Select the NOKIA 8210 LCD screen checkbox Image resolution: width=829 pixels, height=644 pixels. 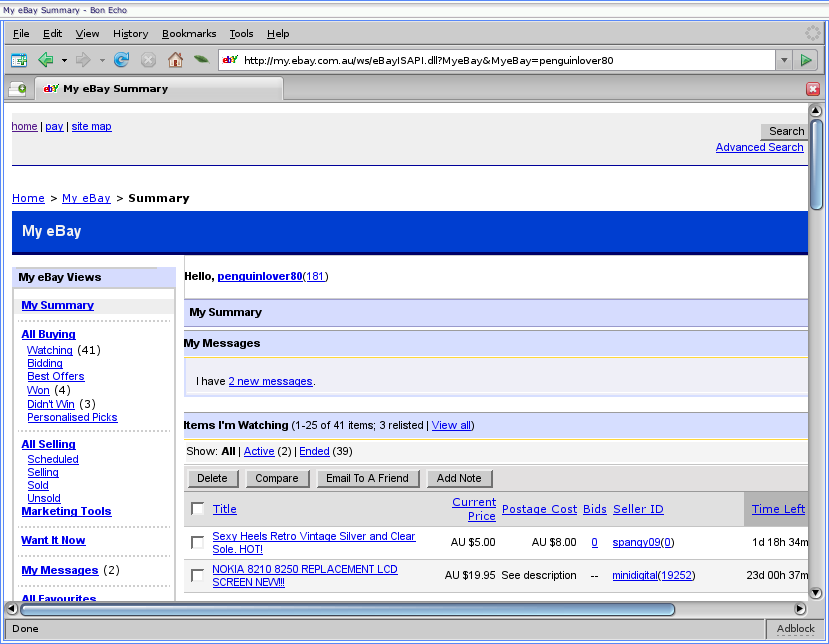point(198,576)
